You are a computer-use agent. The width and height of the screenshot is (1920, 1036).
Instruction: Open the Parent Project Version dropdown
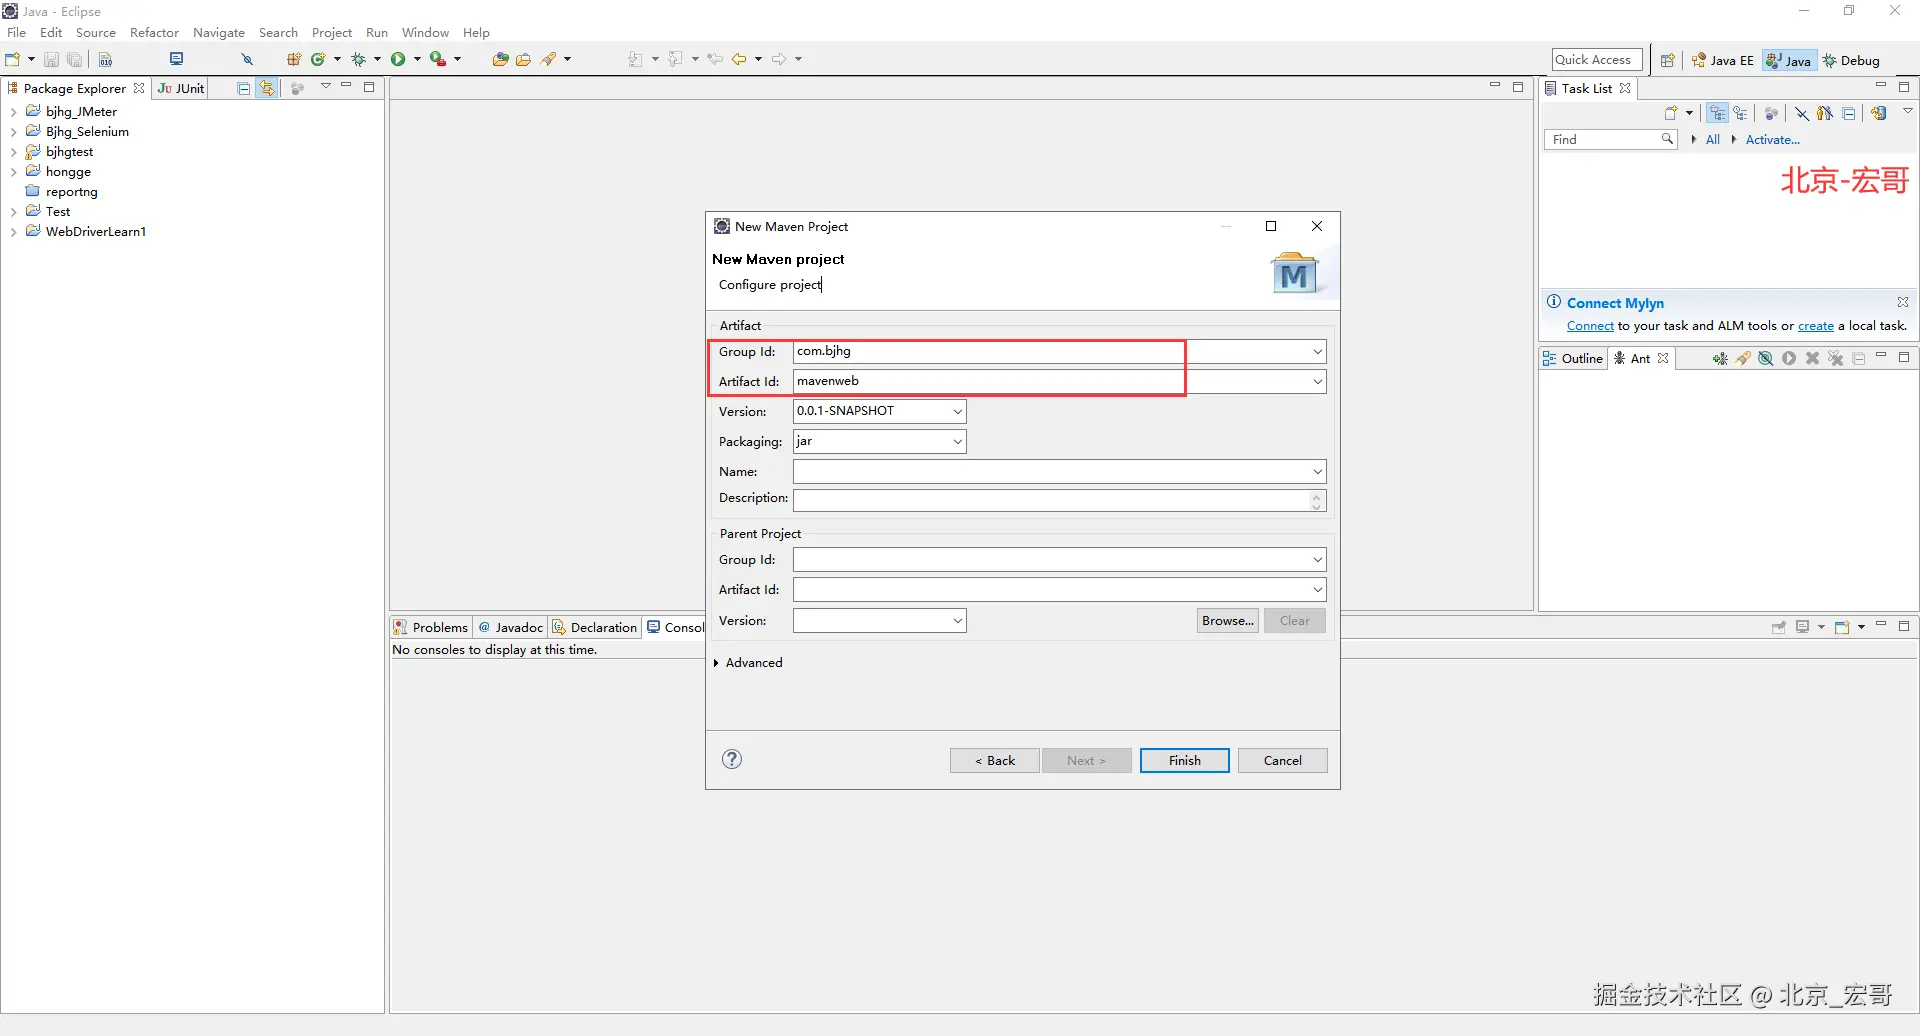(957, 621)
